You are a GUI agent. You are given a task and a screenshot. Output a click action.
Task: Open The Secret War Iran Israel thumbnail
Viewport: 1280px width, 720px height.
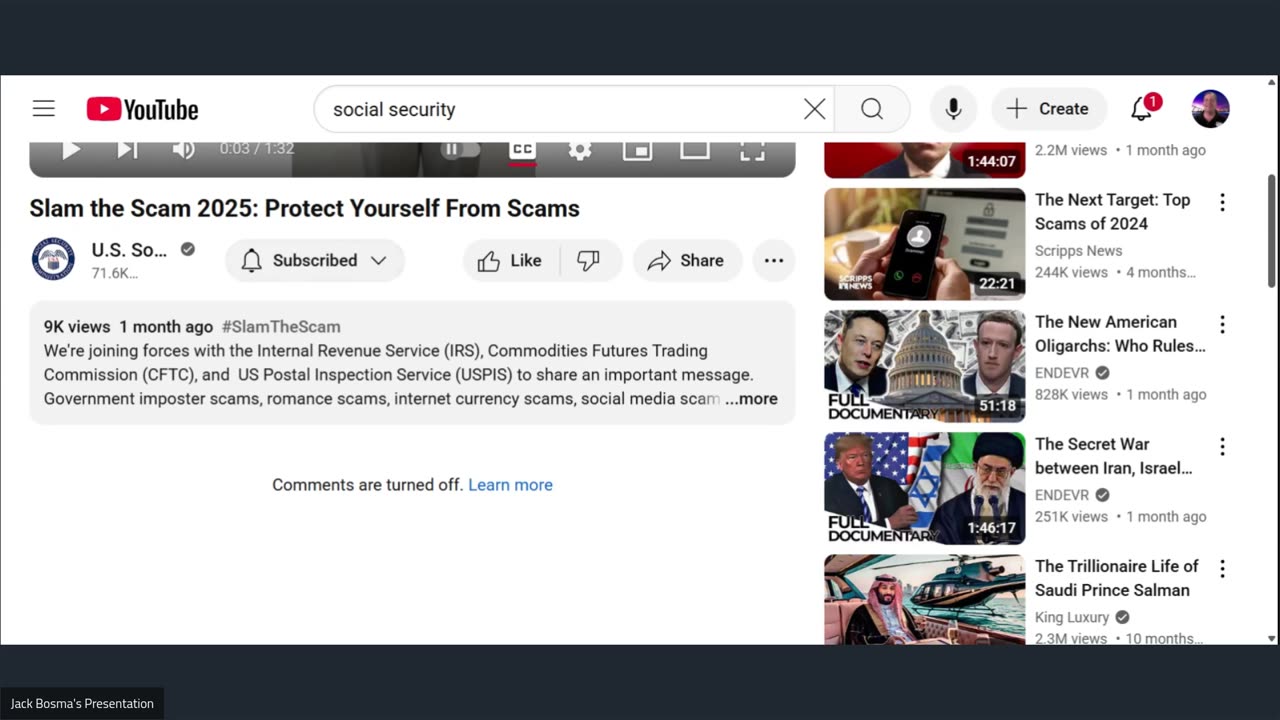click(924, 488)
